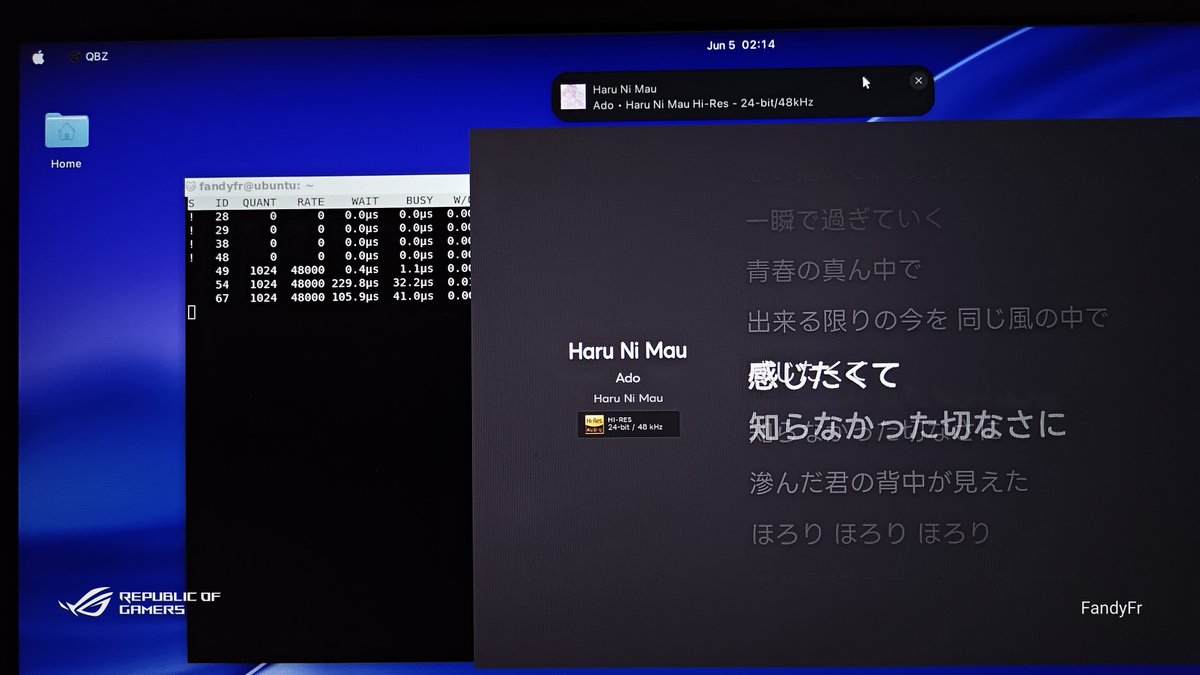
Task: Select lyric line 知らなかった切なさに
Action: 908,426
